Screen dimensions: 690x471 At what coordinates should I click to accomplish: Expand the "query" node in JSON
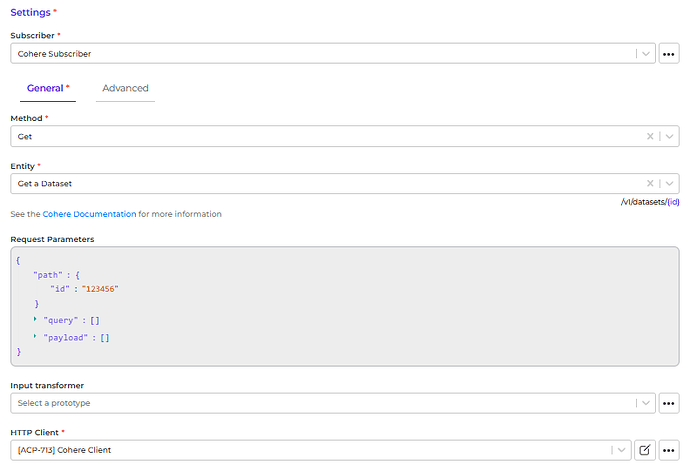click(35, 319)
